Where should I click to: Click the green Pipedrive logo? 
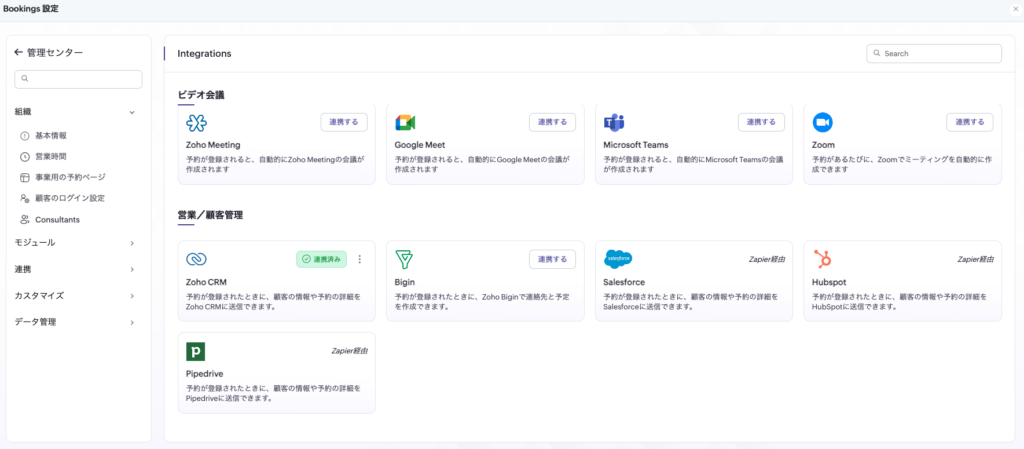pyautogui.click(x=197, y=351)
